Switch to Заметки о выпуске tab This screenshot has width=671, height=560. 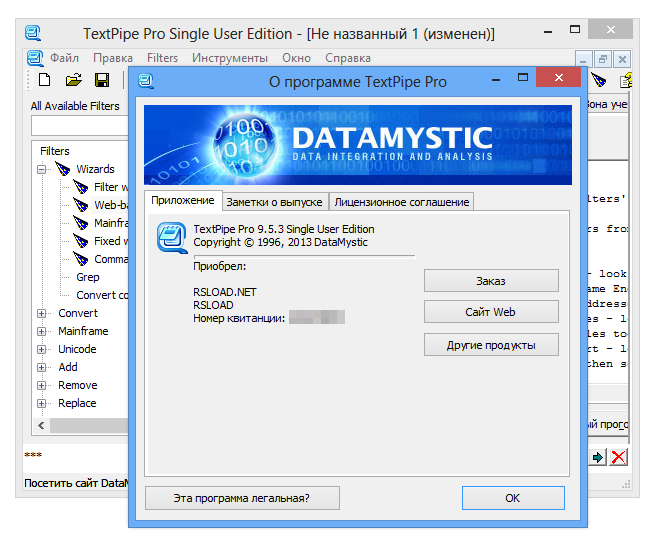274,202
